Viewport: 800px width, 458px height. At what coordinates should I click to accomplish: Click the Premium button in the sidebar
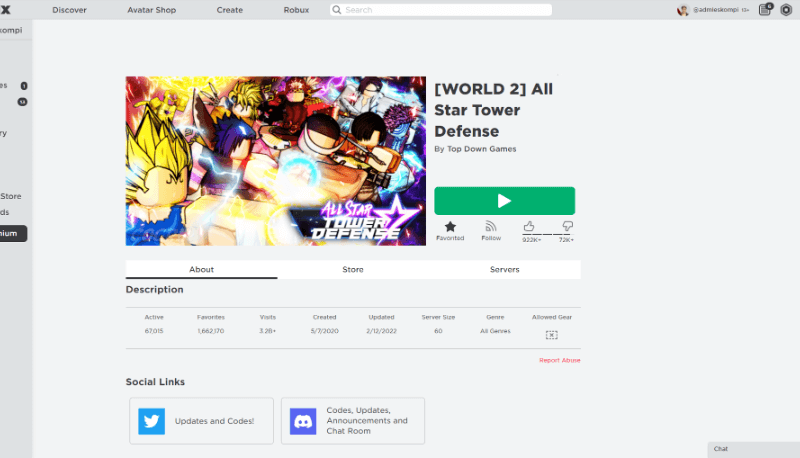[x=13, y=234]
